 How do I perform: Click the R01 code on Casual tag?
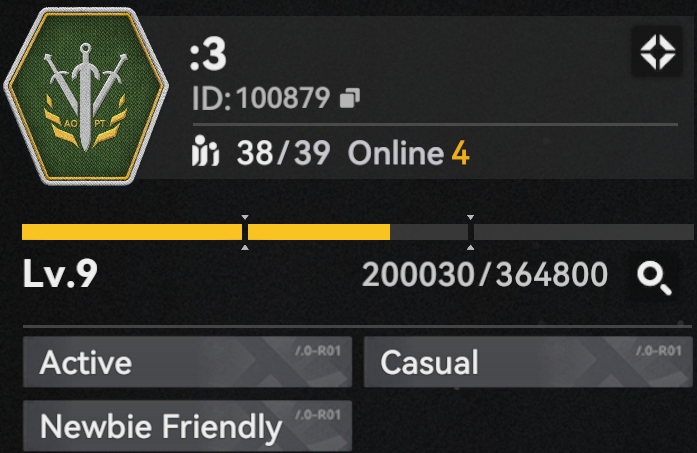tap(658, 351)
